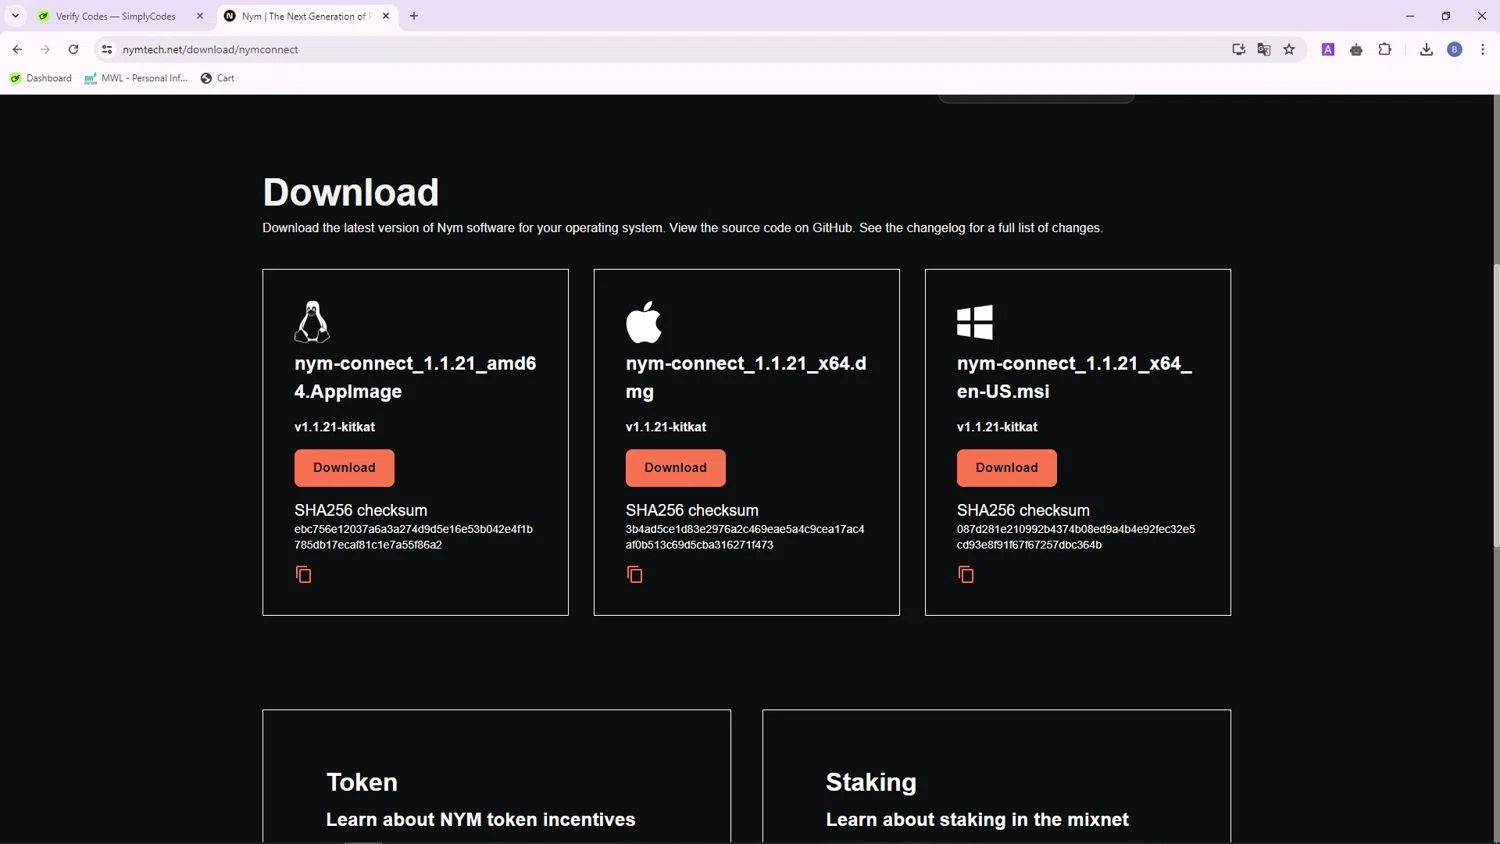Open the tab search dropdown
Image resolution: width=1500 pixels, height=844 pixels.
(x=15, y=16)
